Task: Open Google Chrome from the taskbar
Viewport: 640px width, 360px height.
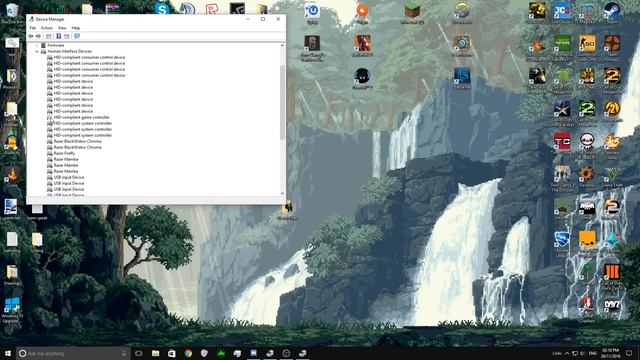Action: tap(188, 353)
